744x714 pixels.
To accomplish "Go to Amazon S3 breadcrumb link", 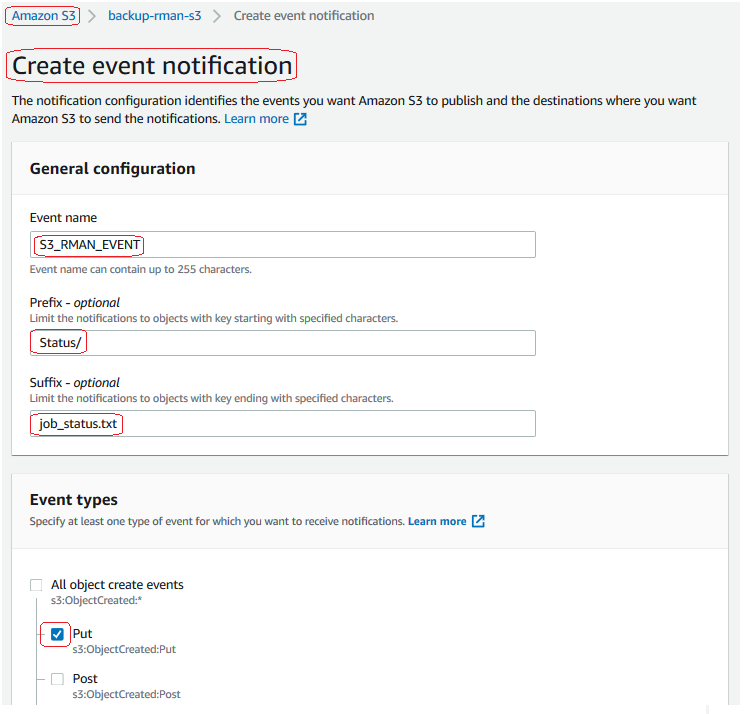I will pyautogui.click(x=44, y=16).
